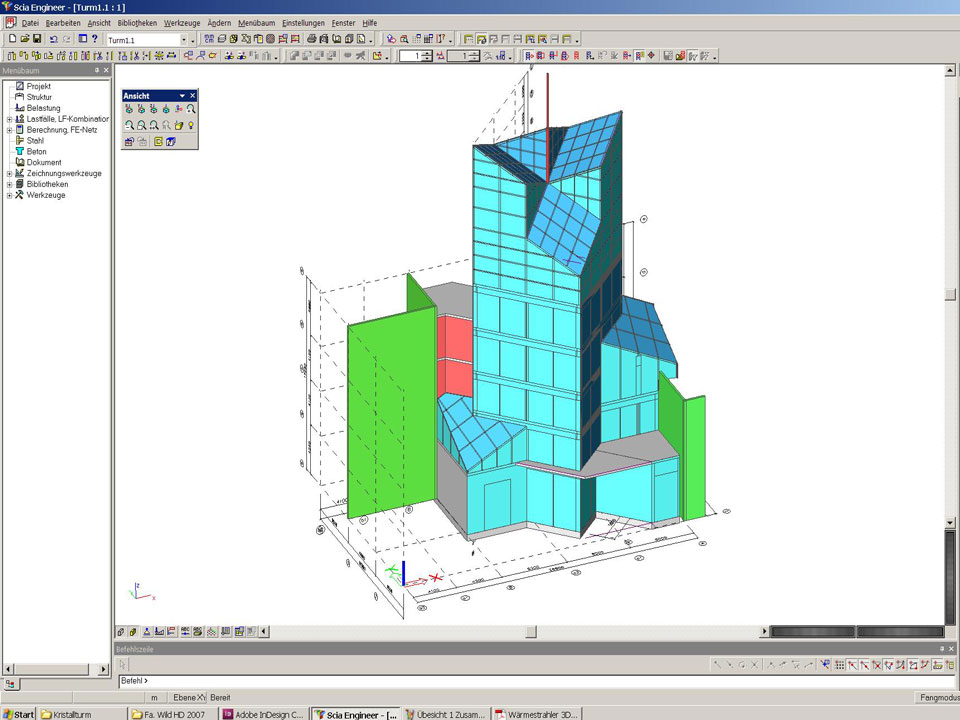This screenshot has height=720, width=960.
Task: Switch to Adobe InDesign in the taskbar
Action: click(x=263, y=714)
